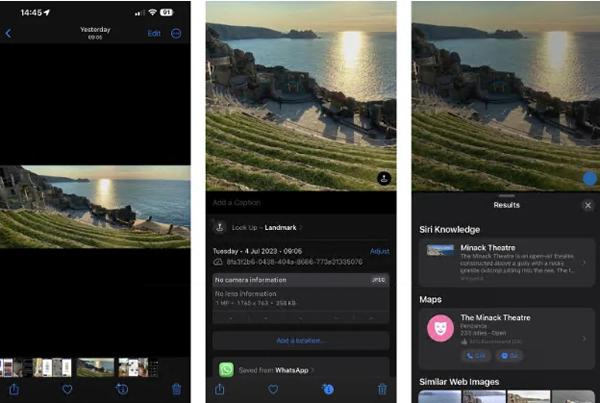Tap the back chevron in the left phone screen

coord(9,33)
